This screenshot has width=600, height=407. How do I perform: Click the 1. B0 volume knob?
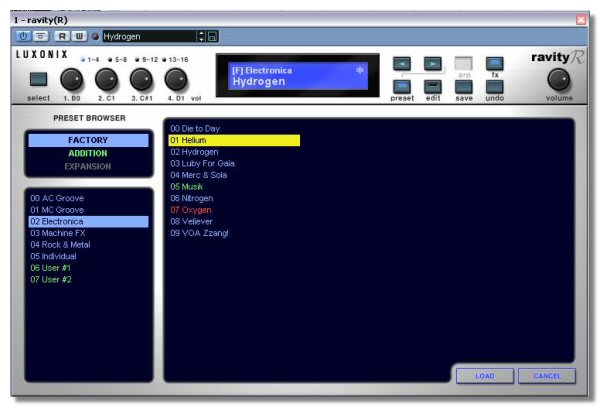72,80
